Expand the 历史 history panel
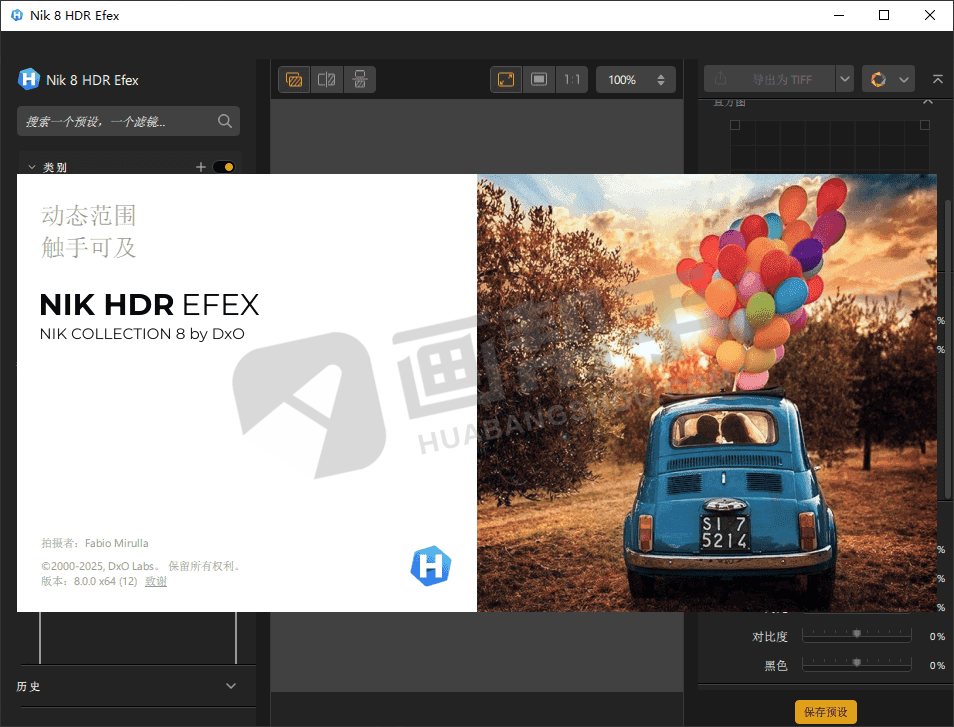This screenshot has width=954, height=727. (231, 686)
